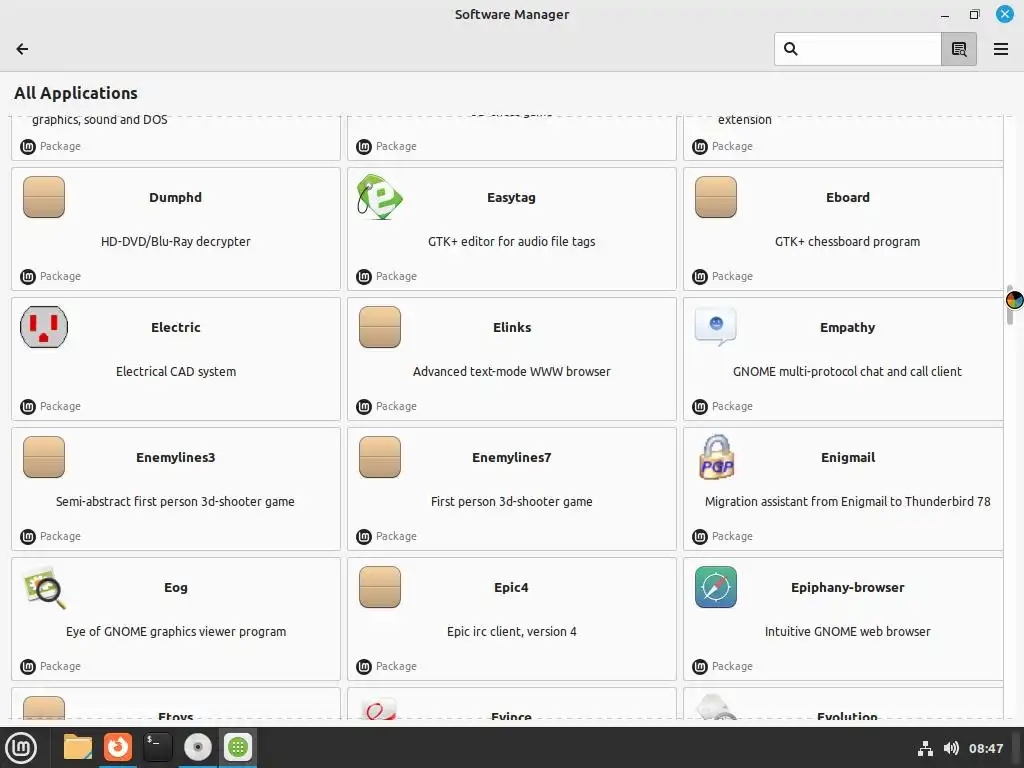Screen dimensions: 1024x768
Task: Click the Eog title
Action: pyautogui.click(x=176, y=587)
